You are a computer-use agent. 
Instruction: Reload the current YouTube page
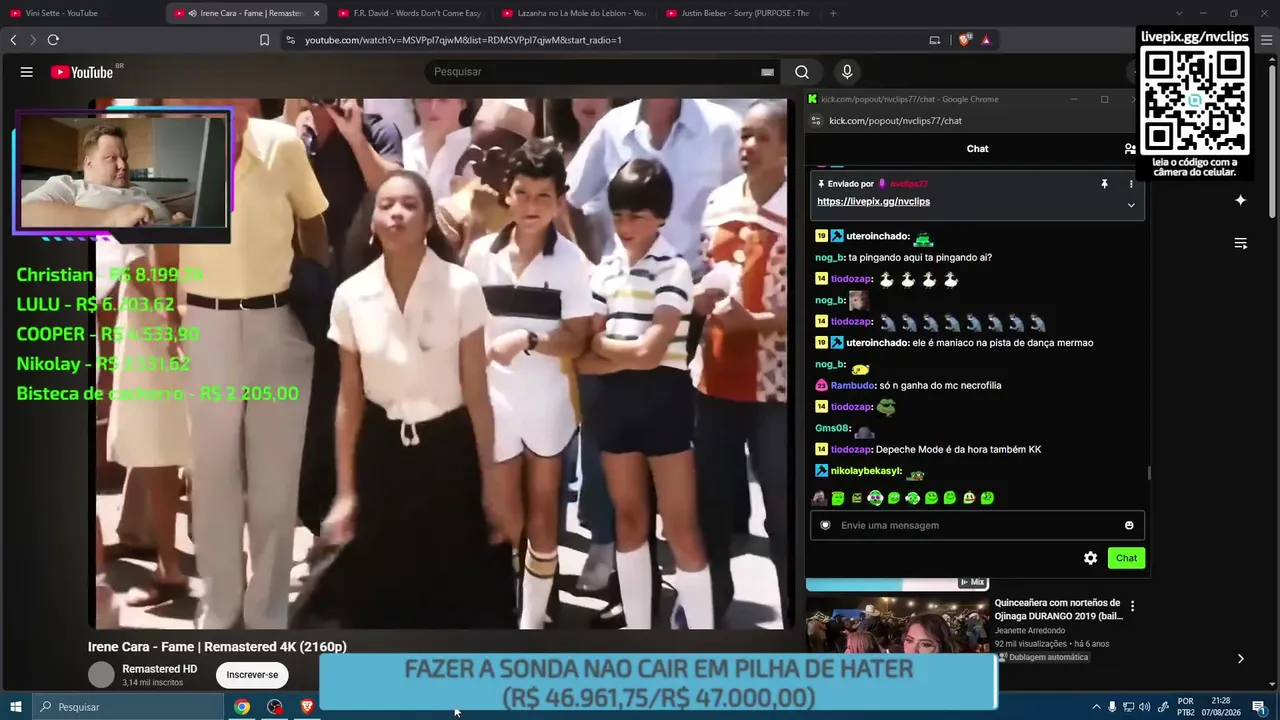click(x=53, y=40)
